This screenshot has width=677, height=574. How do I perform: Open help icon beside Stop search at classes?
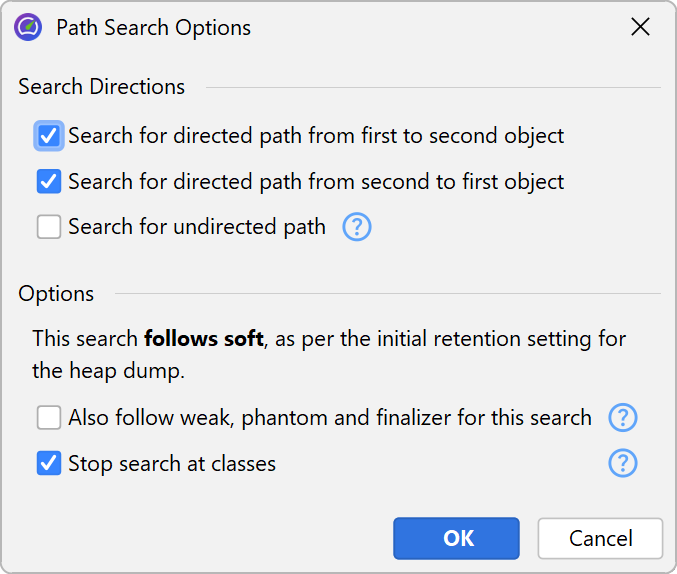623,463
